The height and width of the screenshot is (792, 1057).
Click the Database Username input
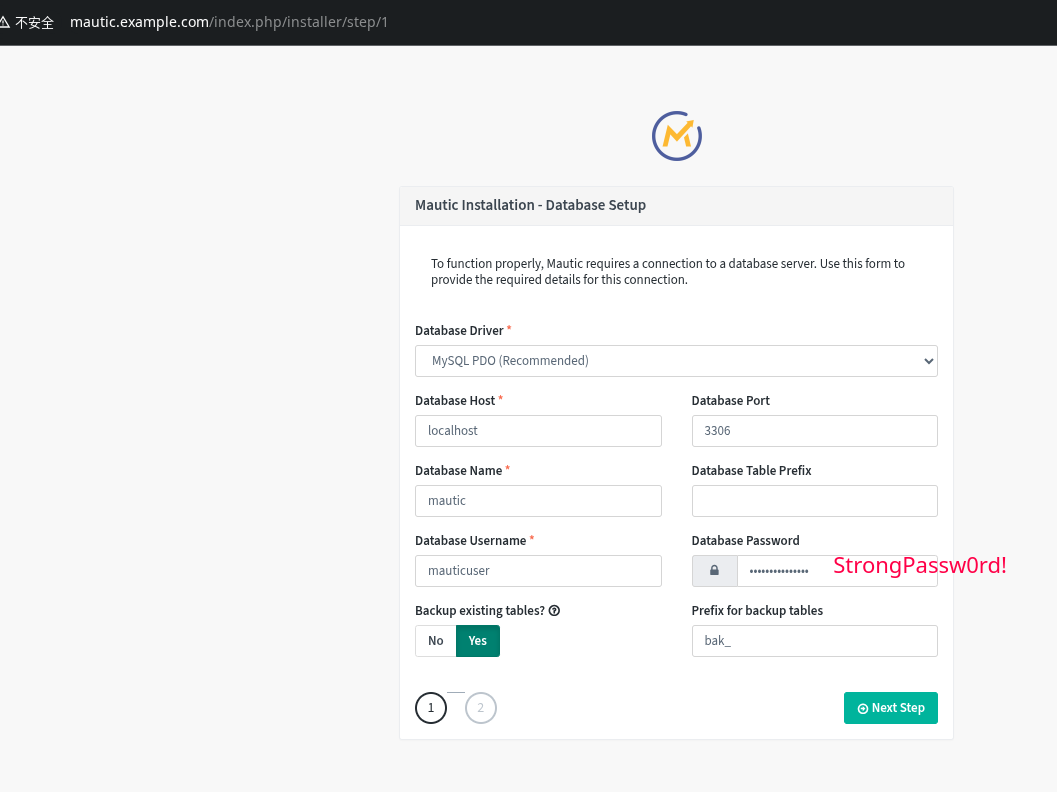pyautogui.click(x=538, y=571)
